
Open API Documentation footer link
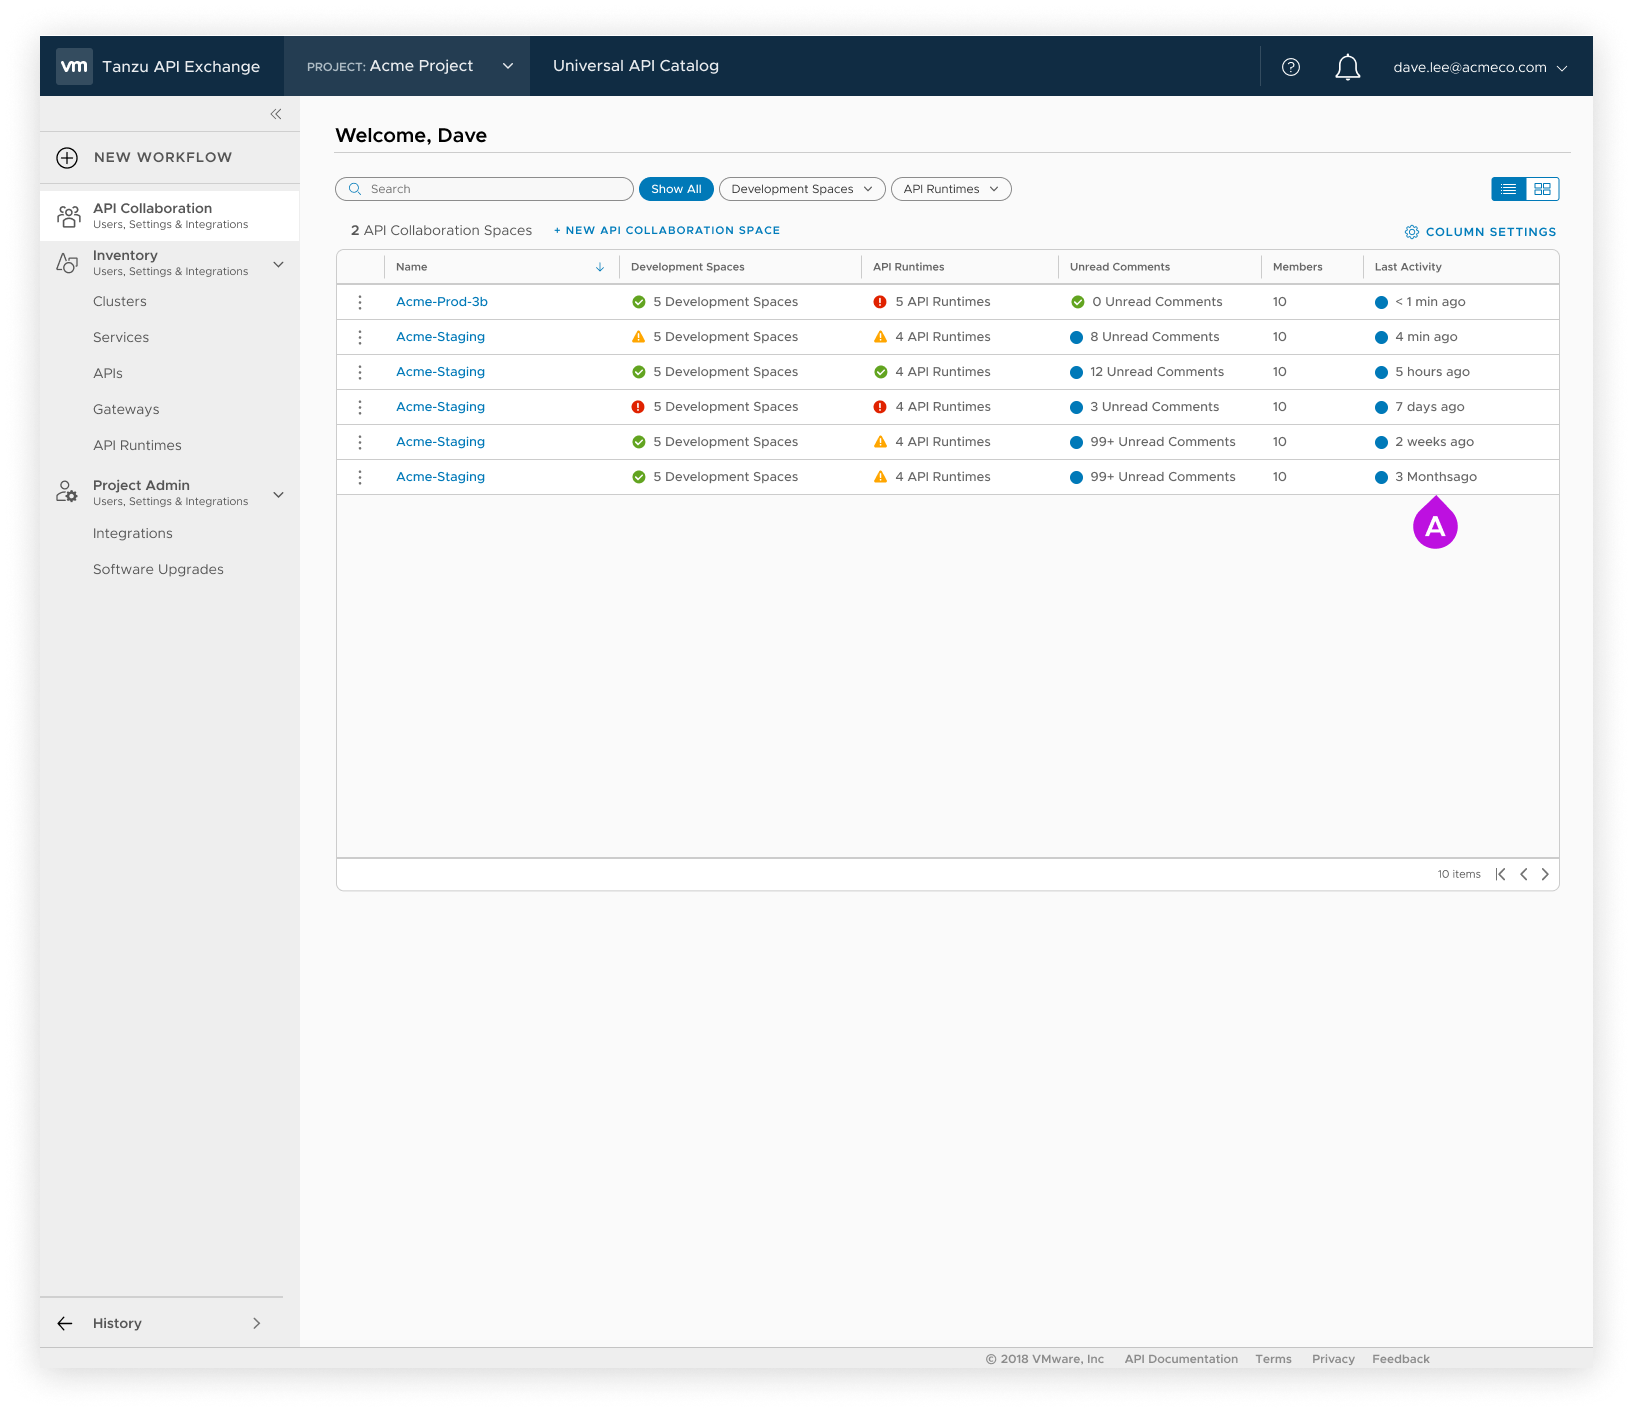pyautogui.click(x=1181, y=1359)
